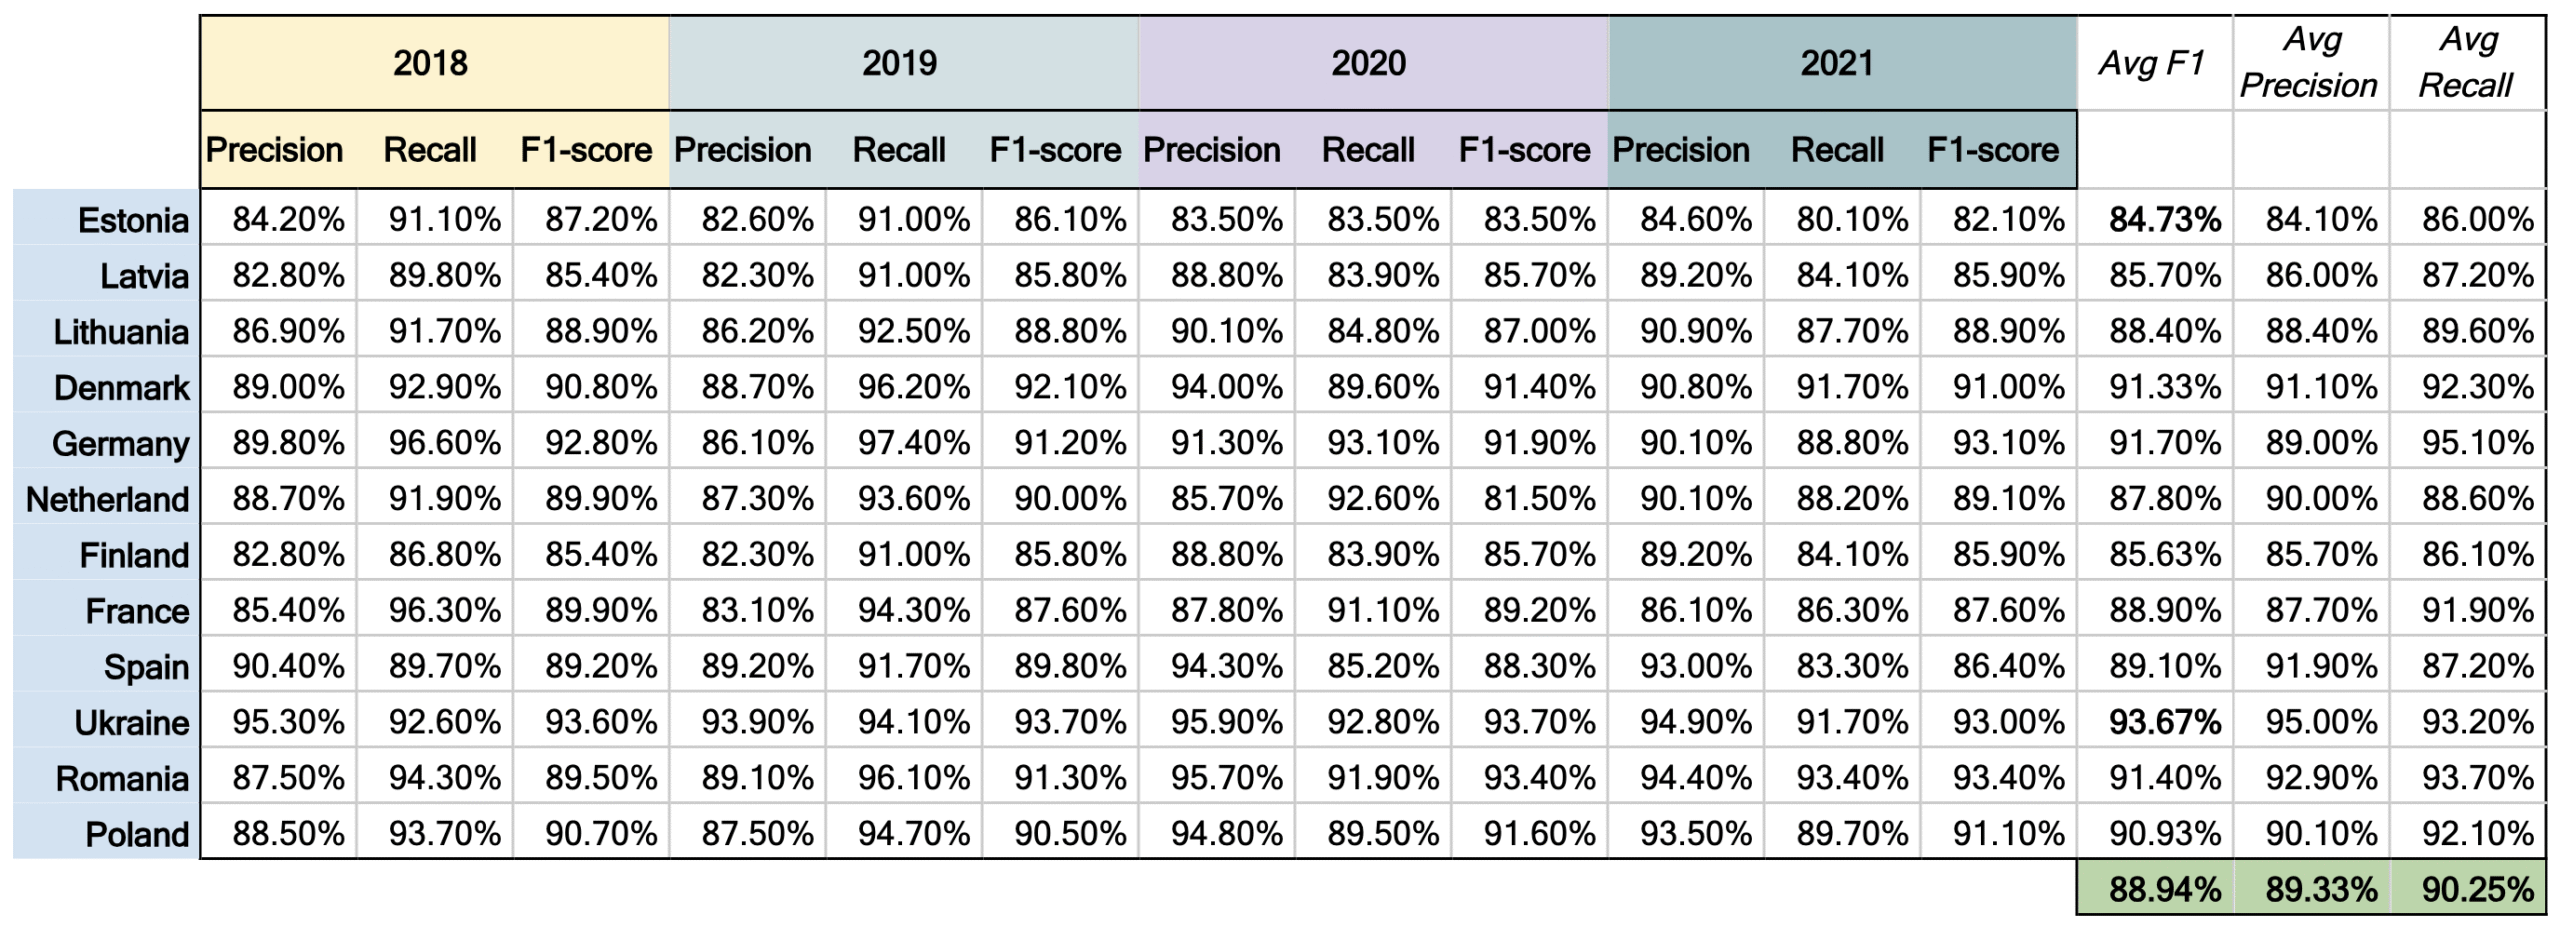The width and height of the screenshot is (2560, 927).
Task: Select the Avg Precision column header
Action: pos(2309,62)
